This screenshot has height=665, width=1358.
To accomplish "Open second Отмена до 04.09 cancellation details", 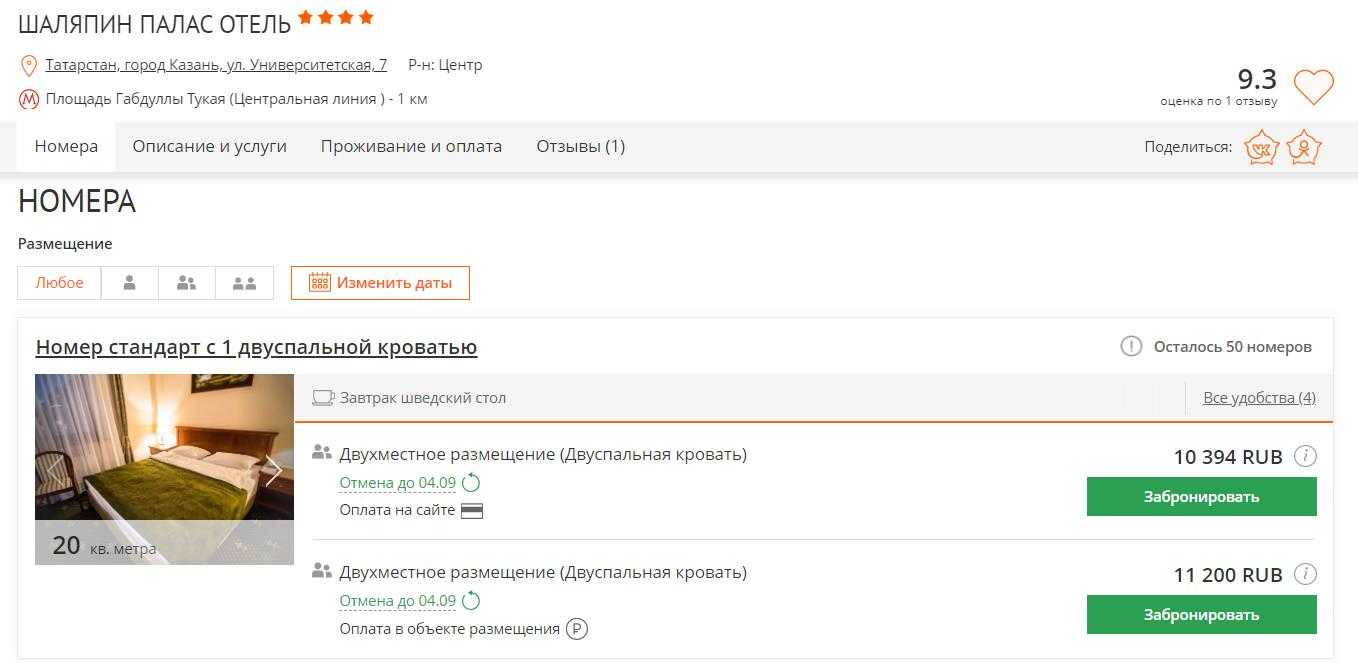I will pyautogui.click(x=398, y=602).
